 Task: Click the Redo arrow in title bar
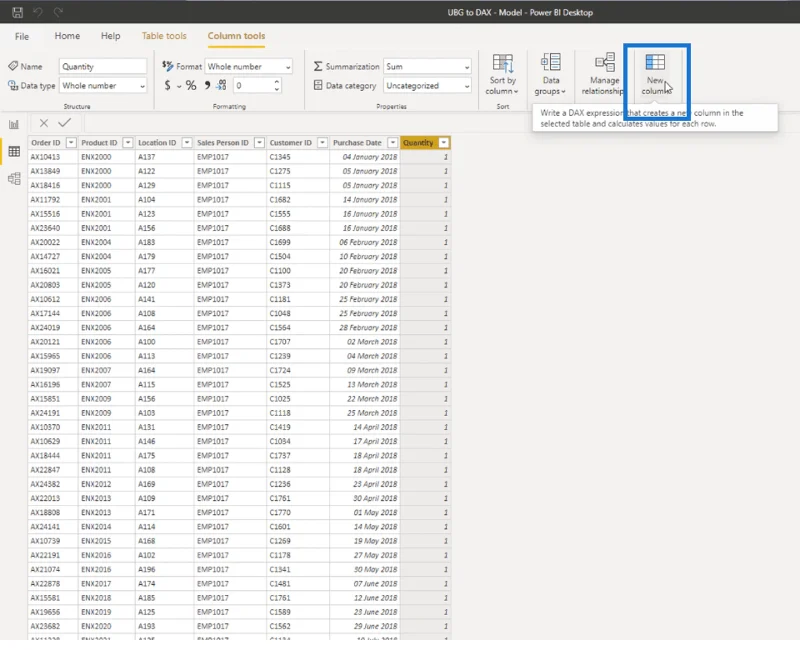coord(58,12)
